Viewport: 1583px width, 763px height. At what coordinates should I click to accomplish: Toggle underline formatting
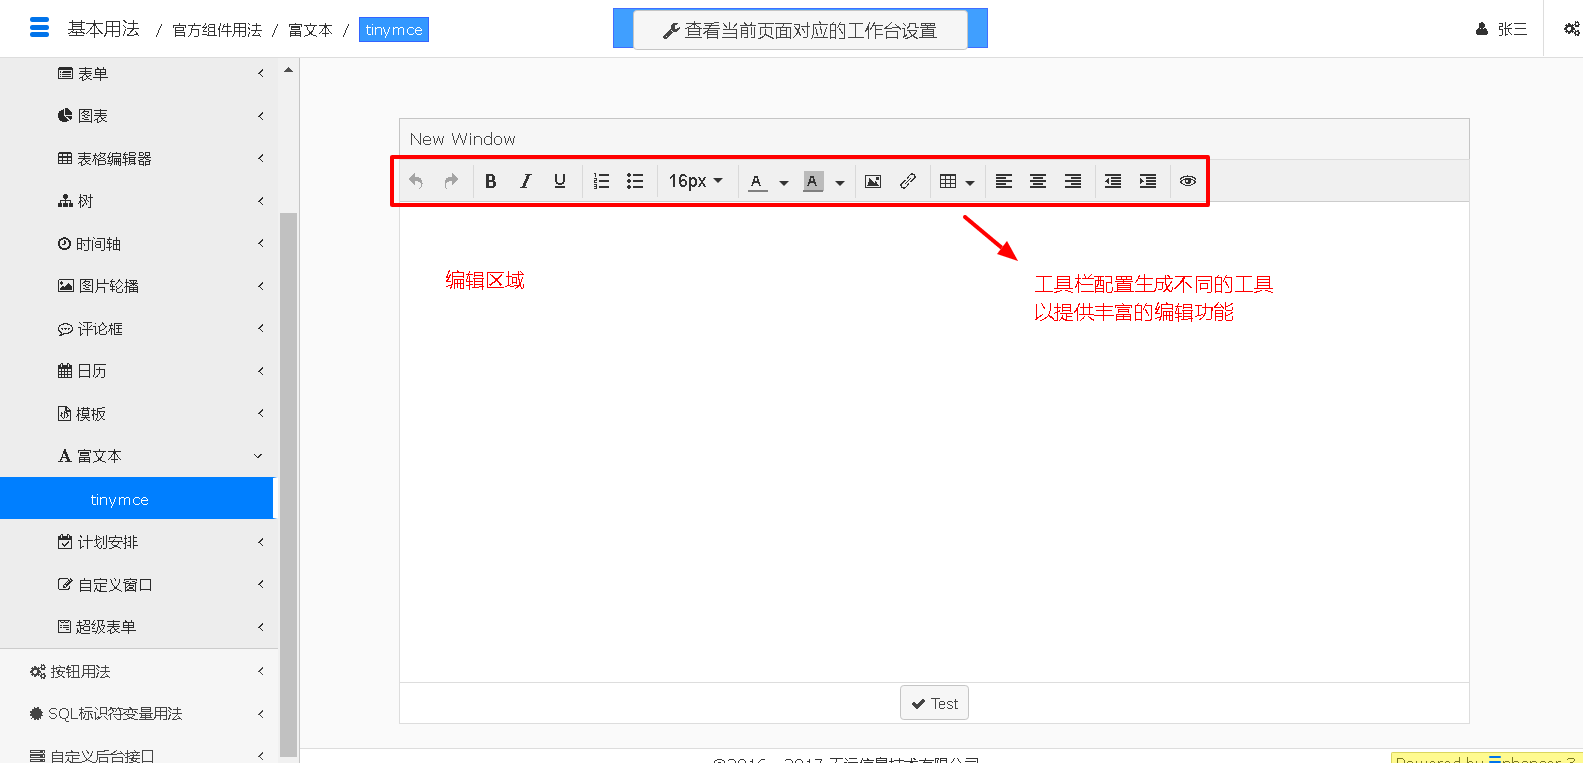(x=560, y=181)
